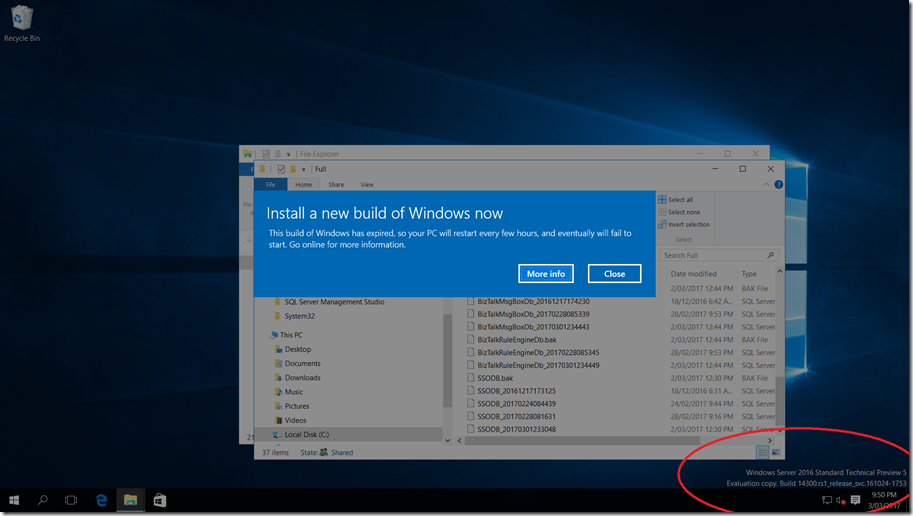
Task: Open Task View on the taskbar
Action: click(71, 500)
